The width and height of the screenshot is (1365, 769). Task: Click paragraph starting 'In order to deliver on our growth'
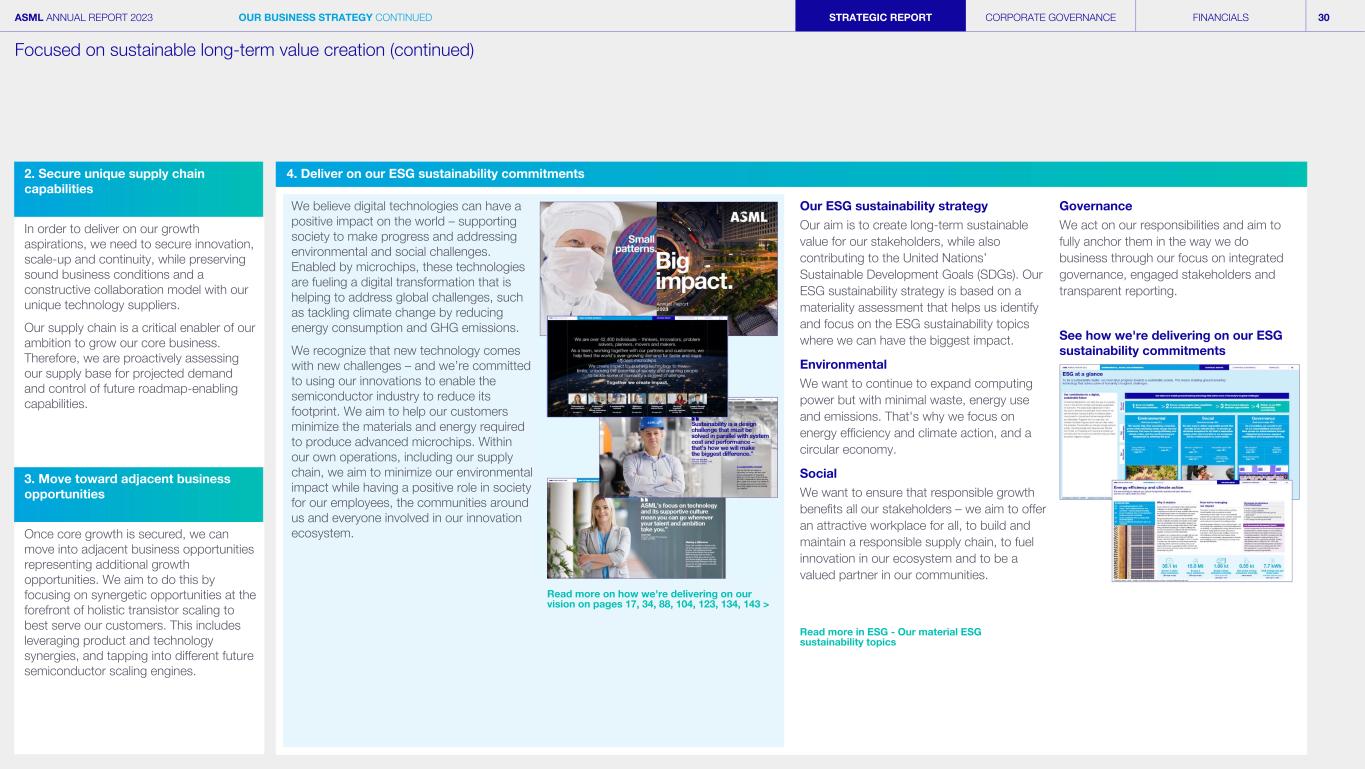tap(138, 267)
